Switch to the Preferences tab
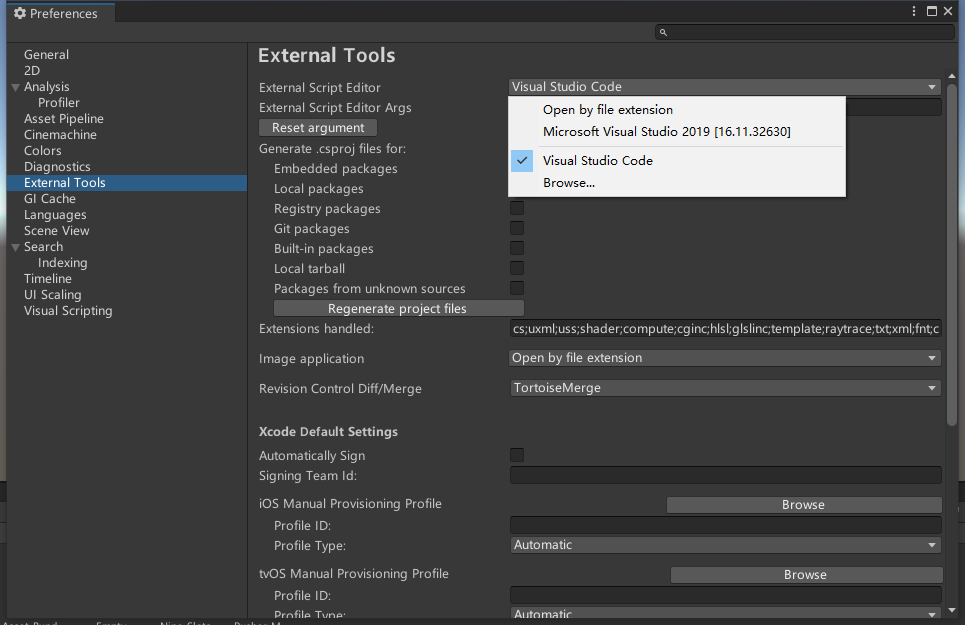Viewport: 965px width, 625px height. click(x=60, y=13)
